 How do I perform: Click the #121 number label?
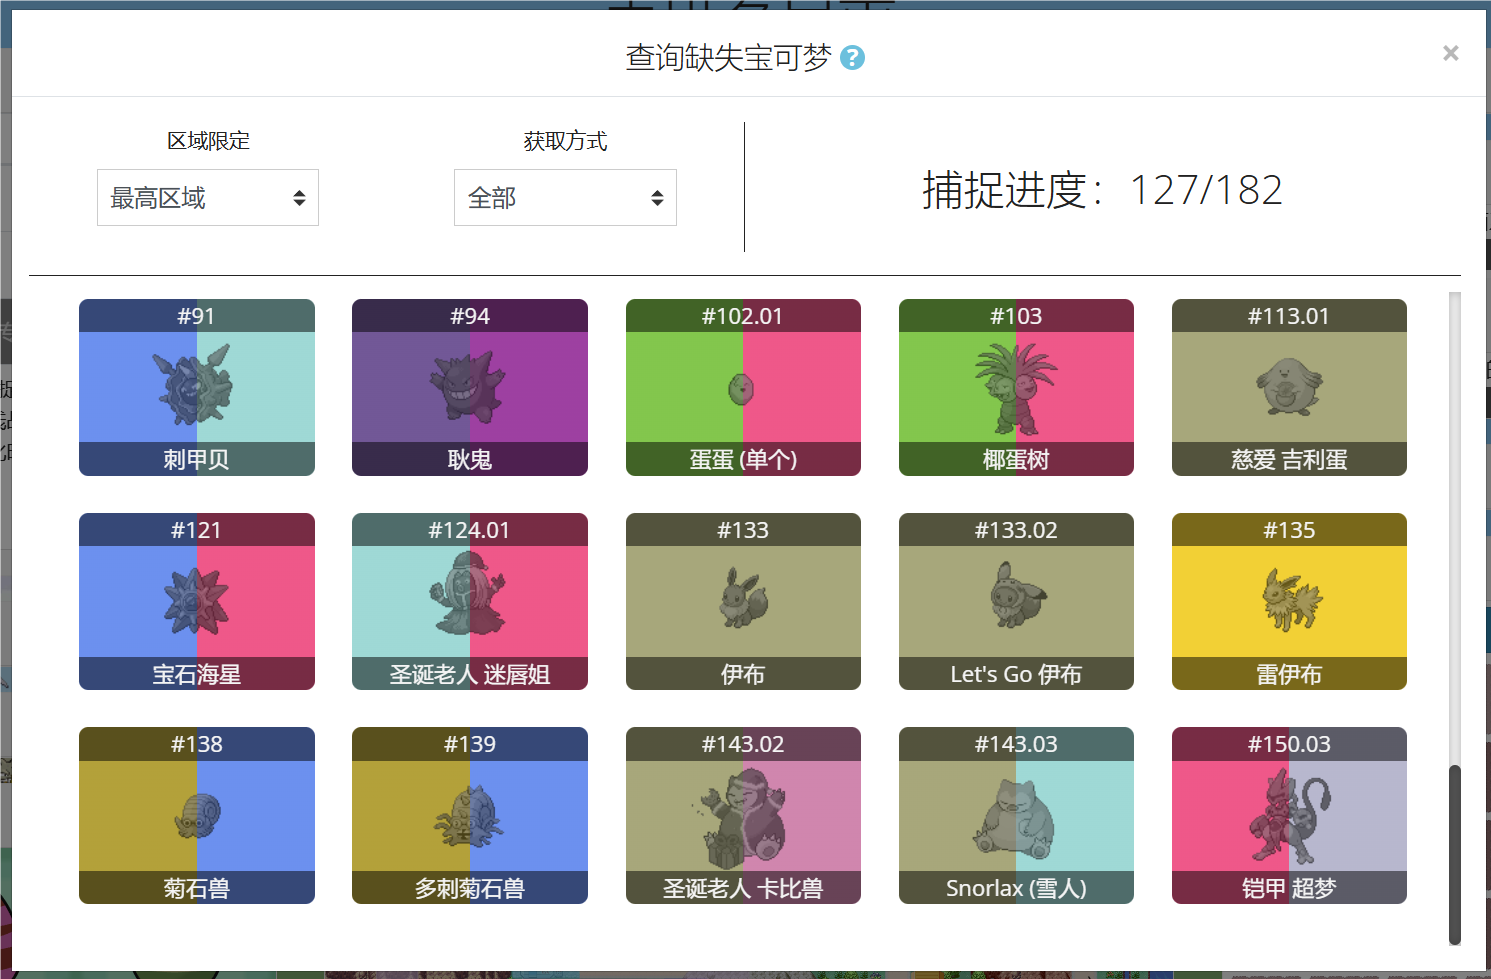[x=197, y=530]
